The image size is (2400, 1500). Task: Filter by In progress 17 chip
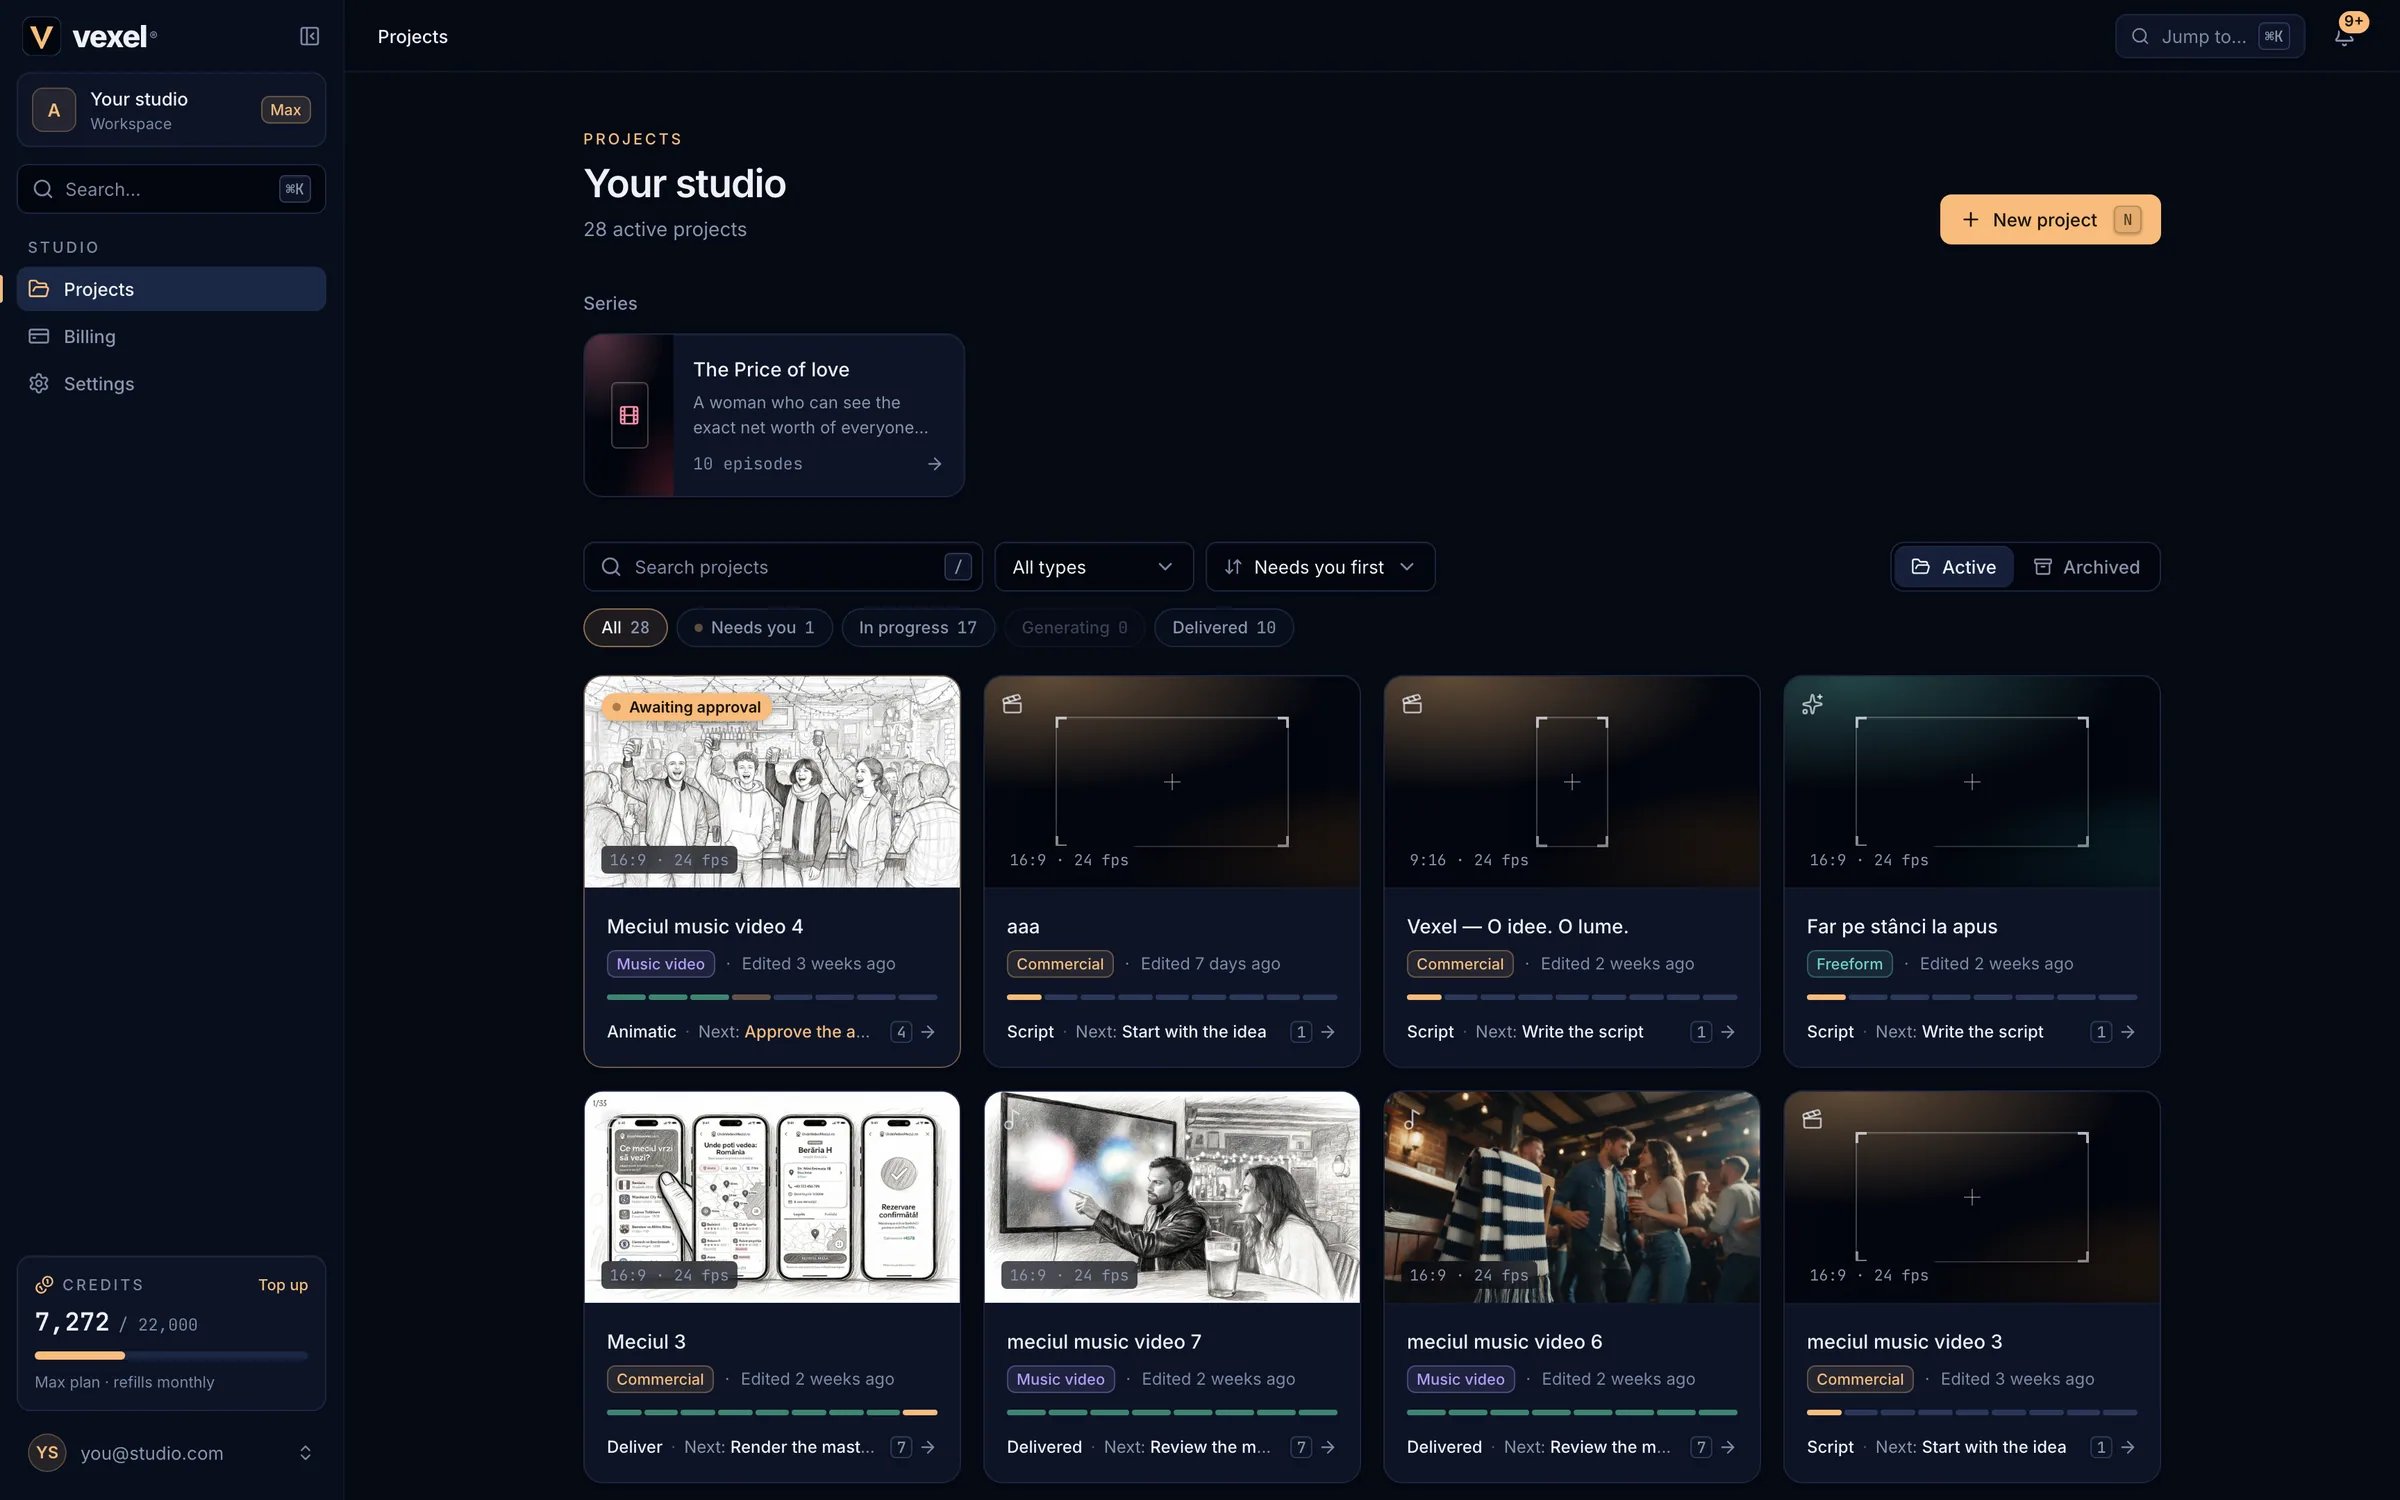tap(918, 628)
